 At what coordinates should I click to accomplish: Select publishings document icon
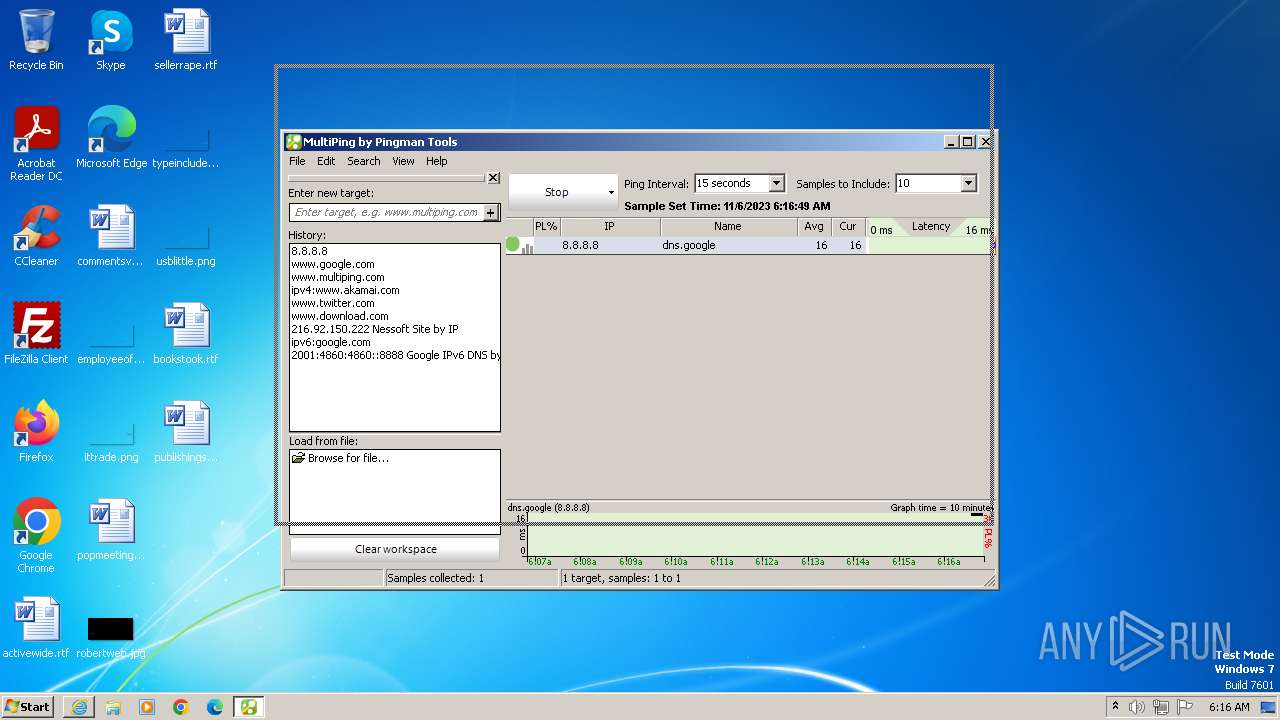186,432
